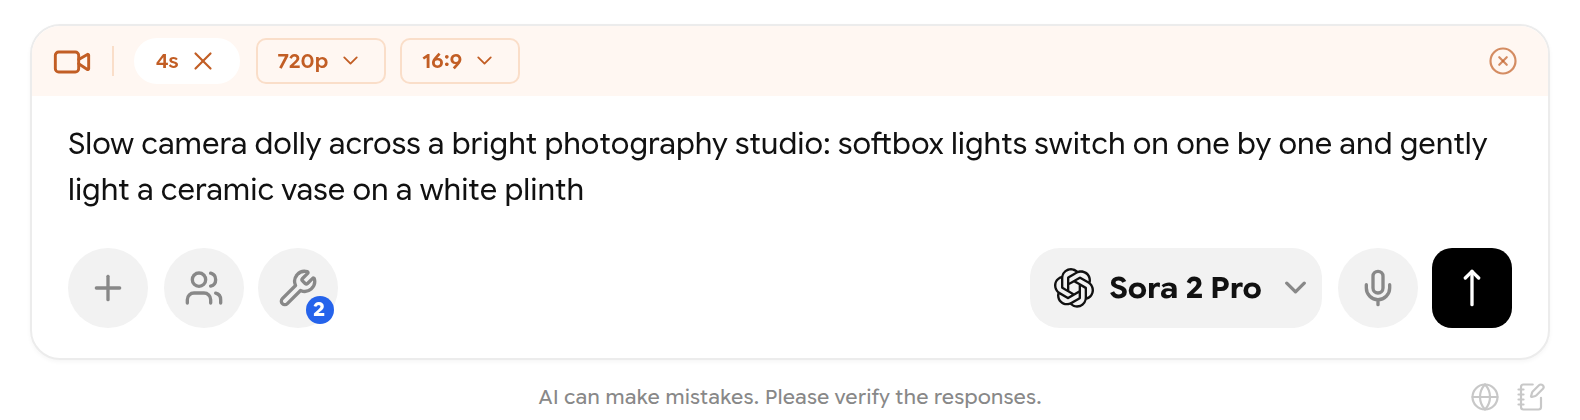
Task: Open the globe language icon
Action: pyautogui.click(x=1485, y=397)
